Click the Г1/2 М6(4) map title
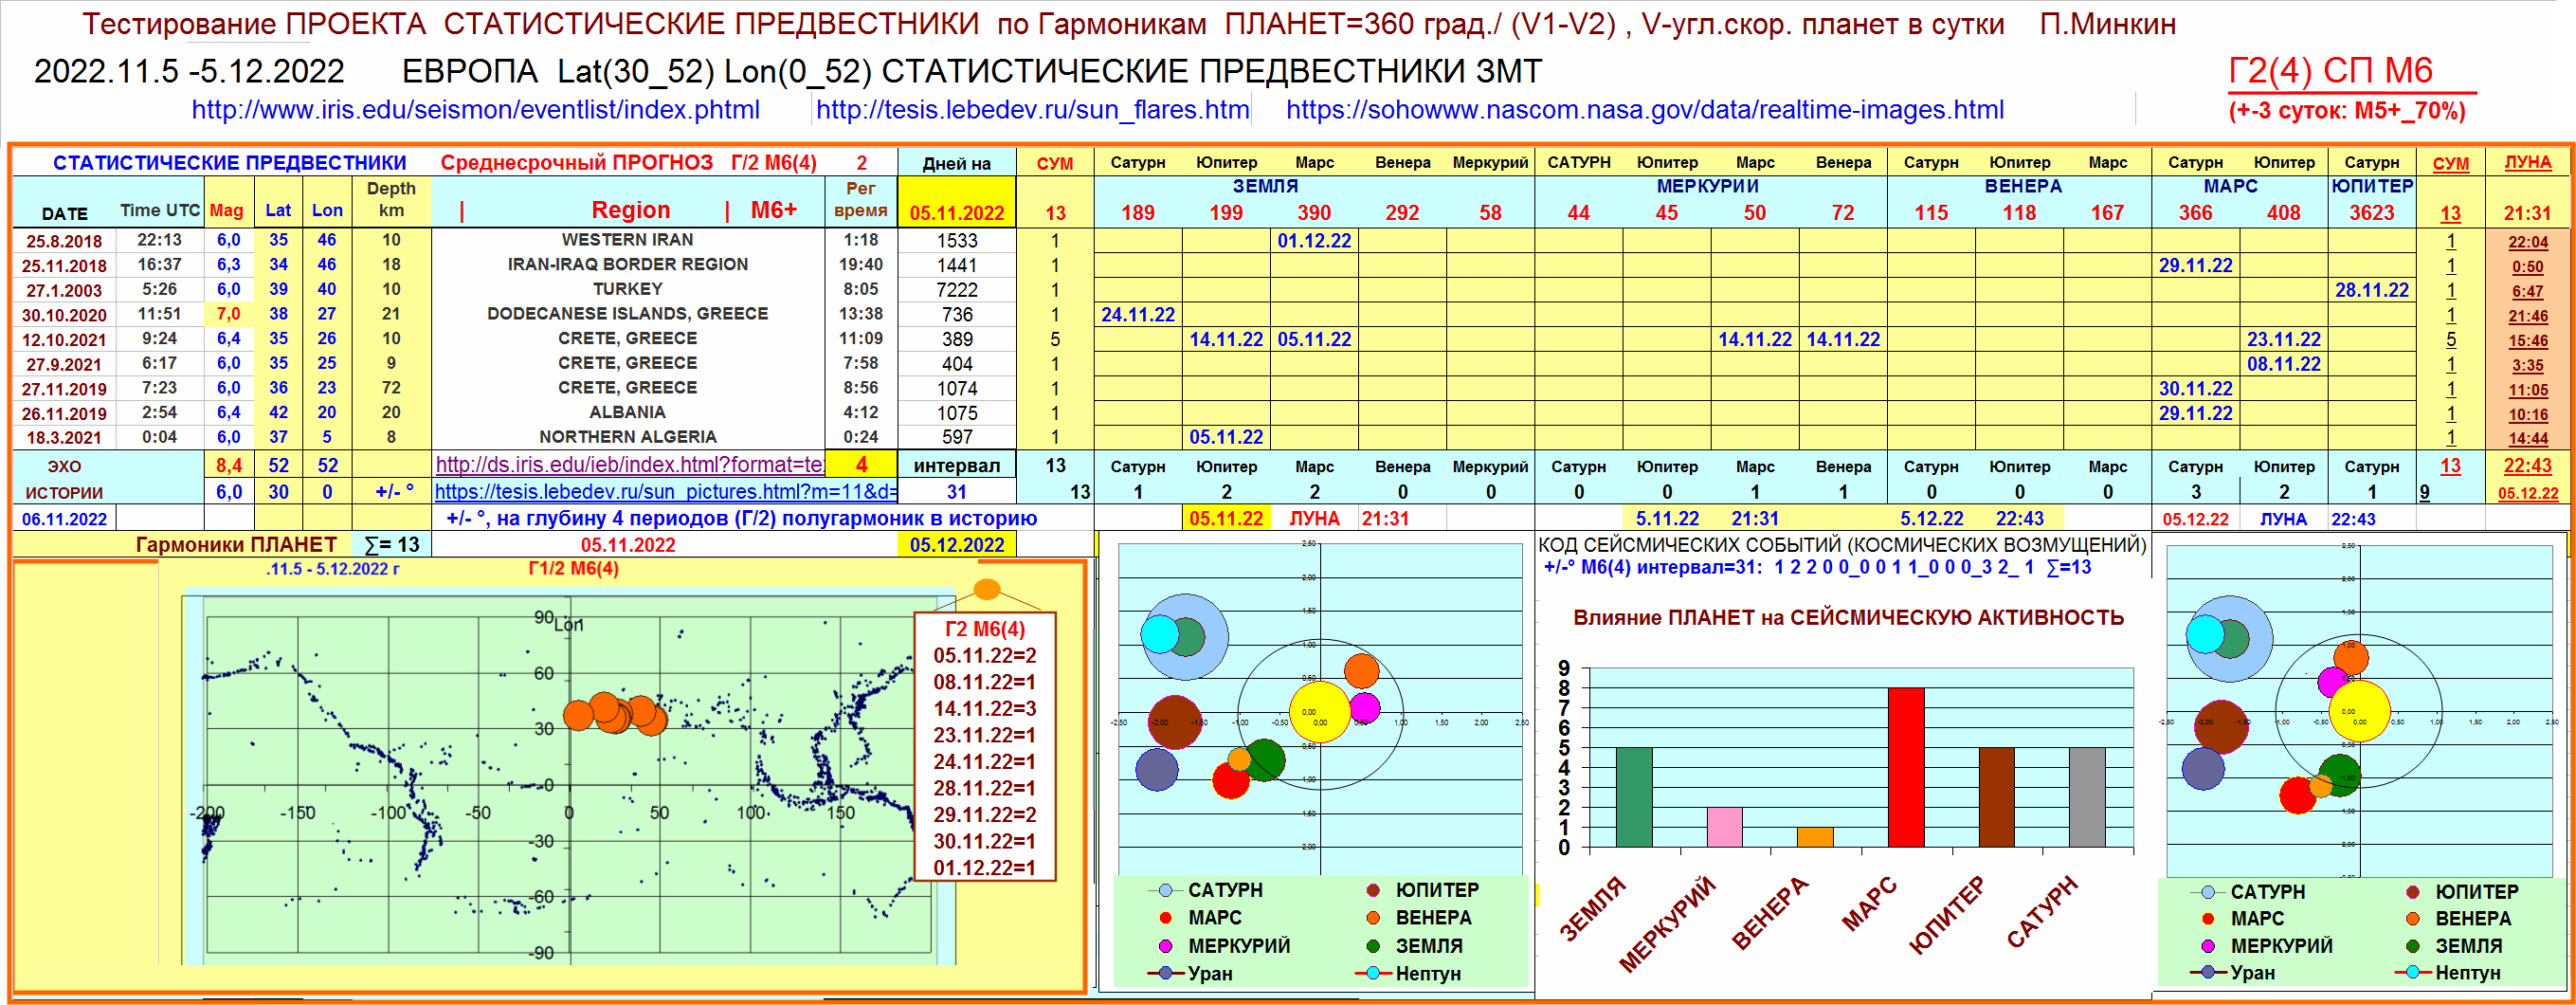Image resolution: width=2576 pixels, height=1005 pixels. pos(573,569)
